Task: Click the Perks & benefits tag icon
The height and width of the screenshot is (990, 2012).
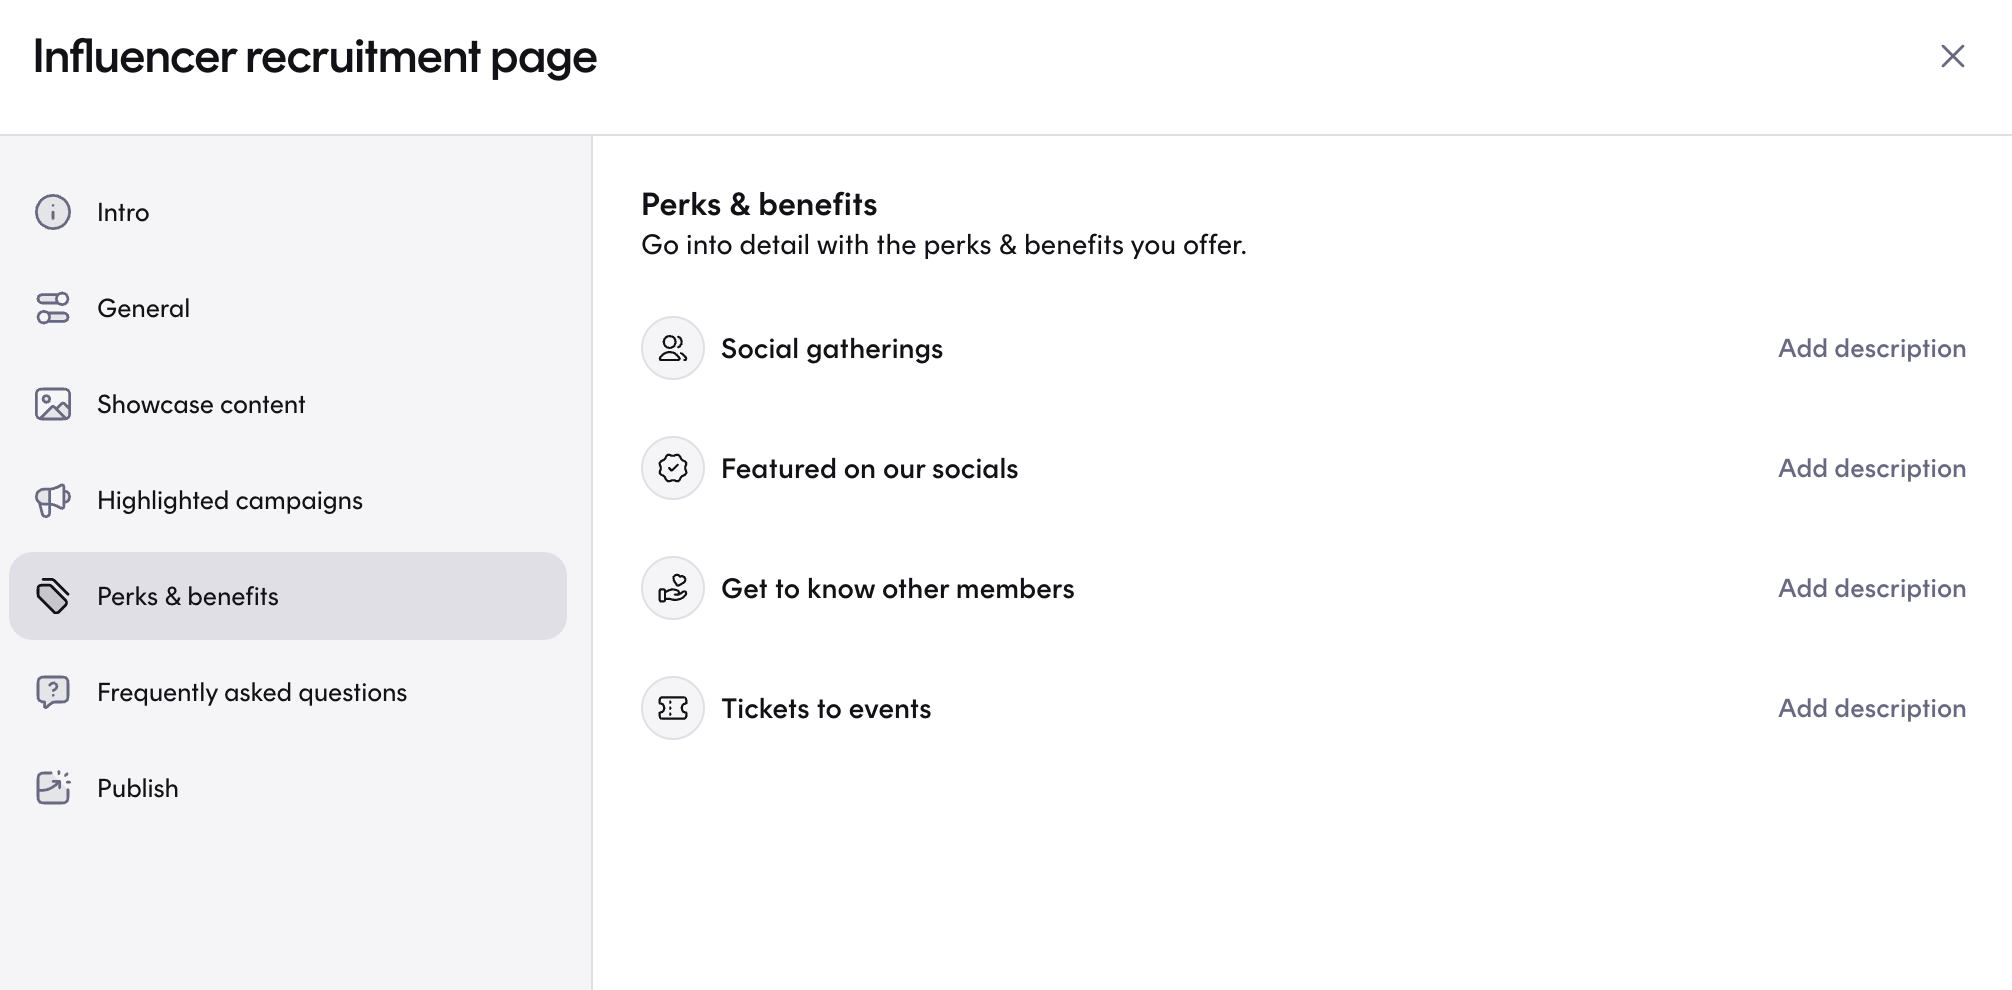Action: [53, 596]
